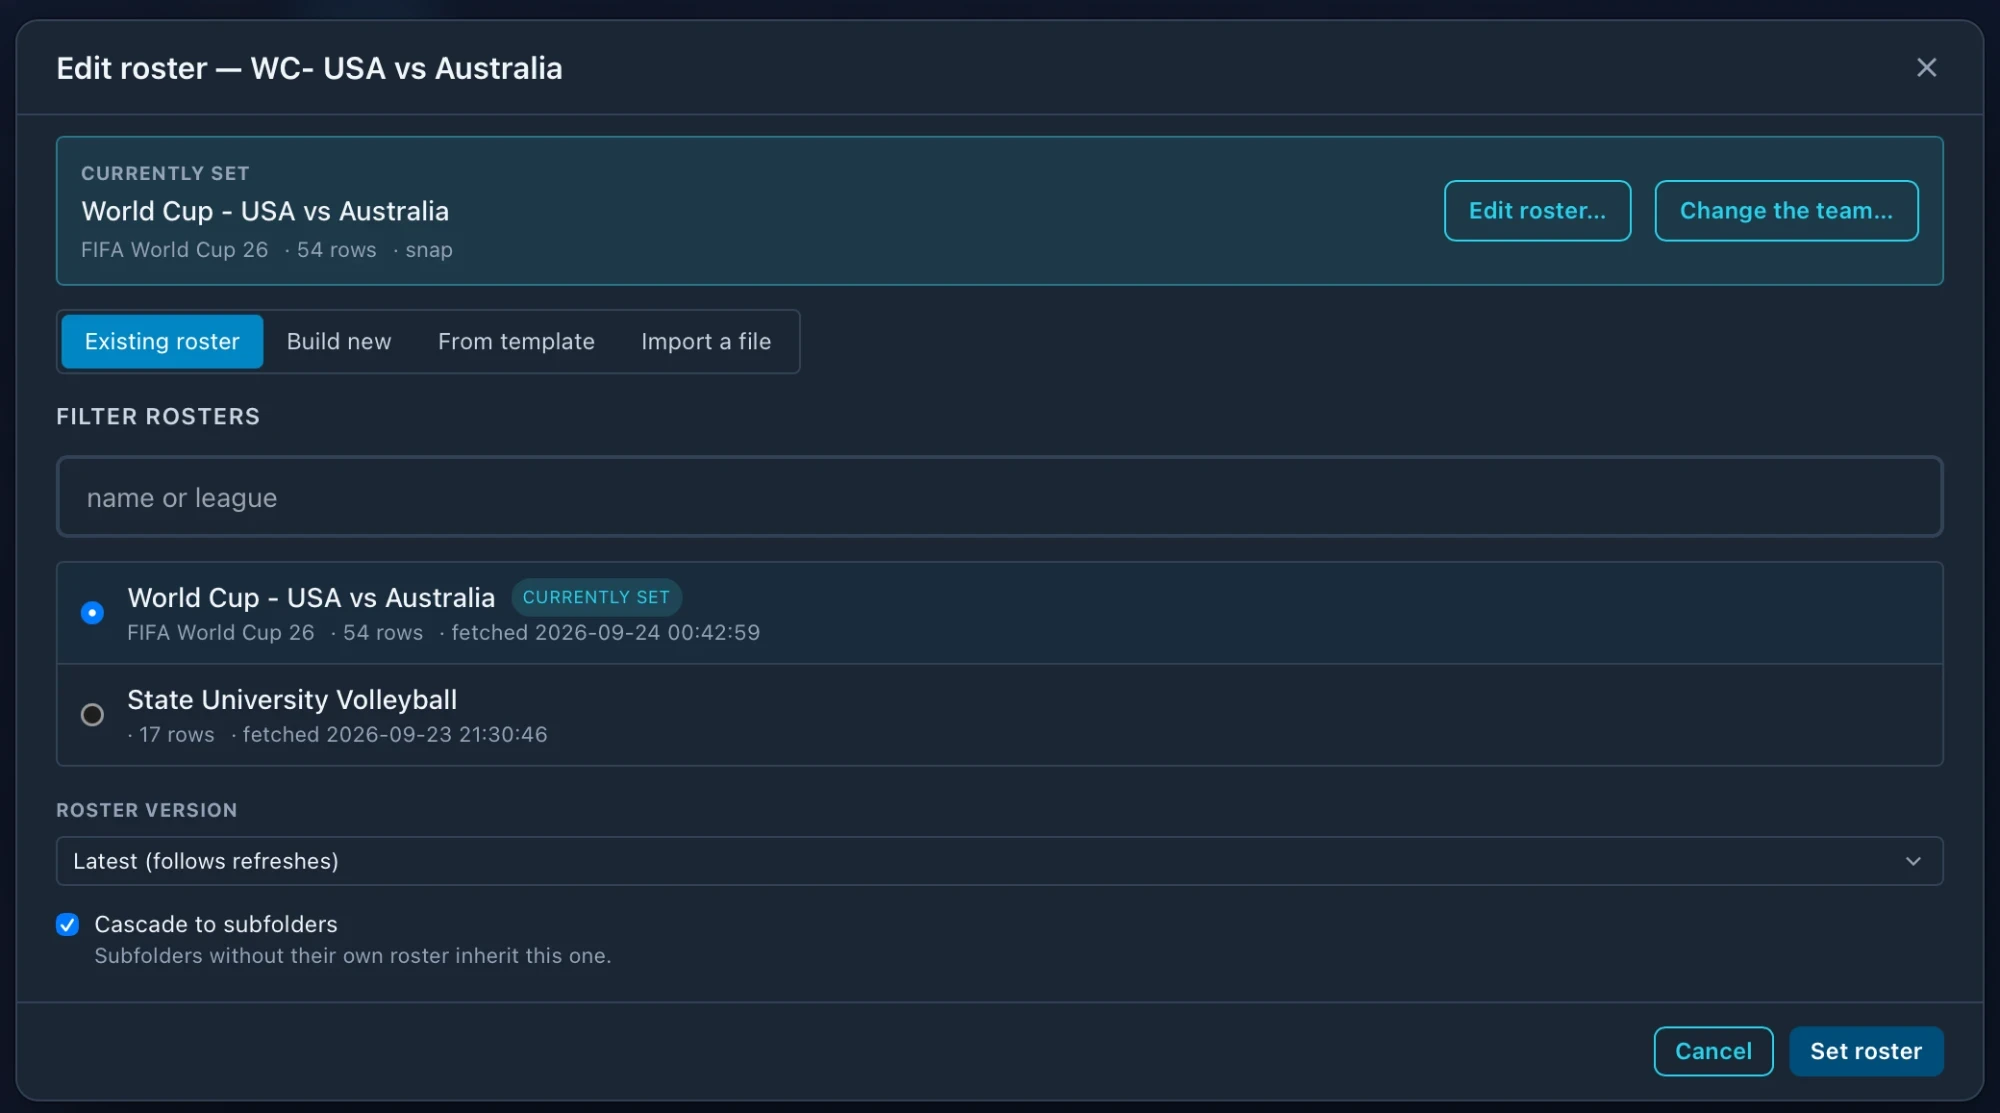
Task: Switch to the Build new tab
Action: [339, 341]
